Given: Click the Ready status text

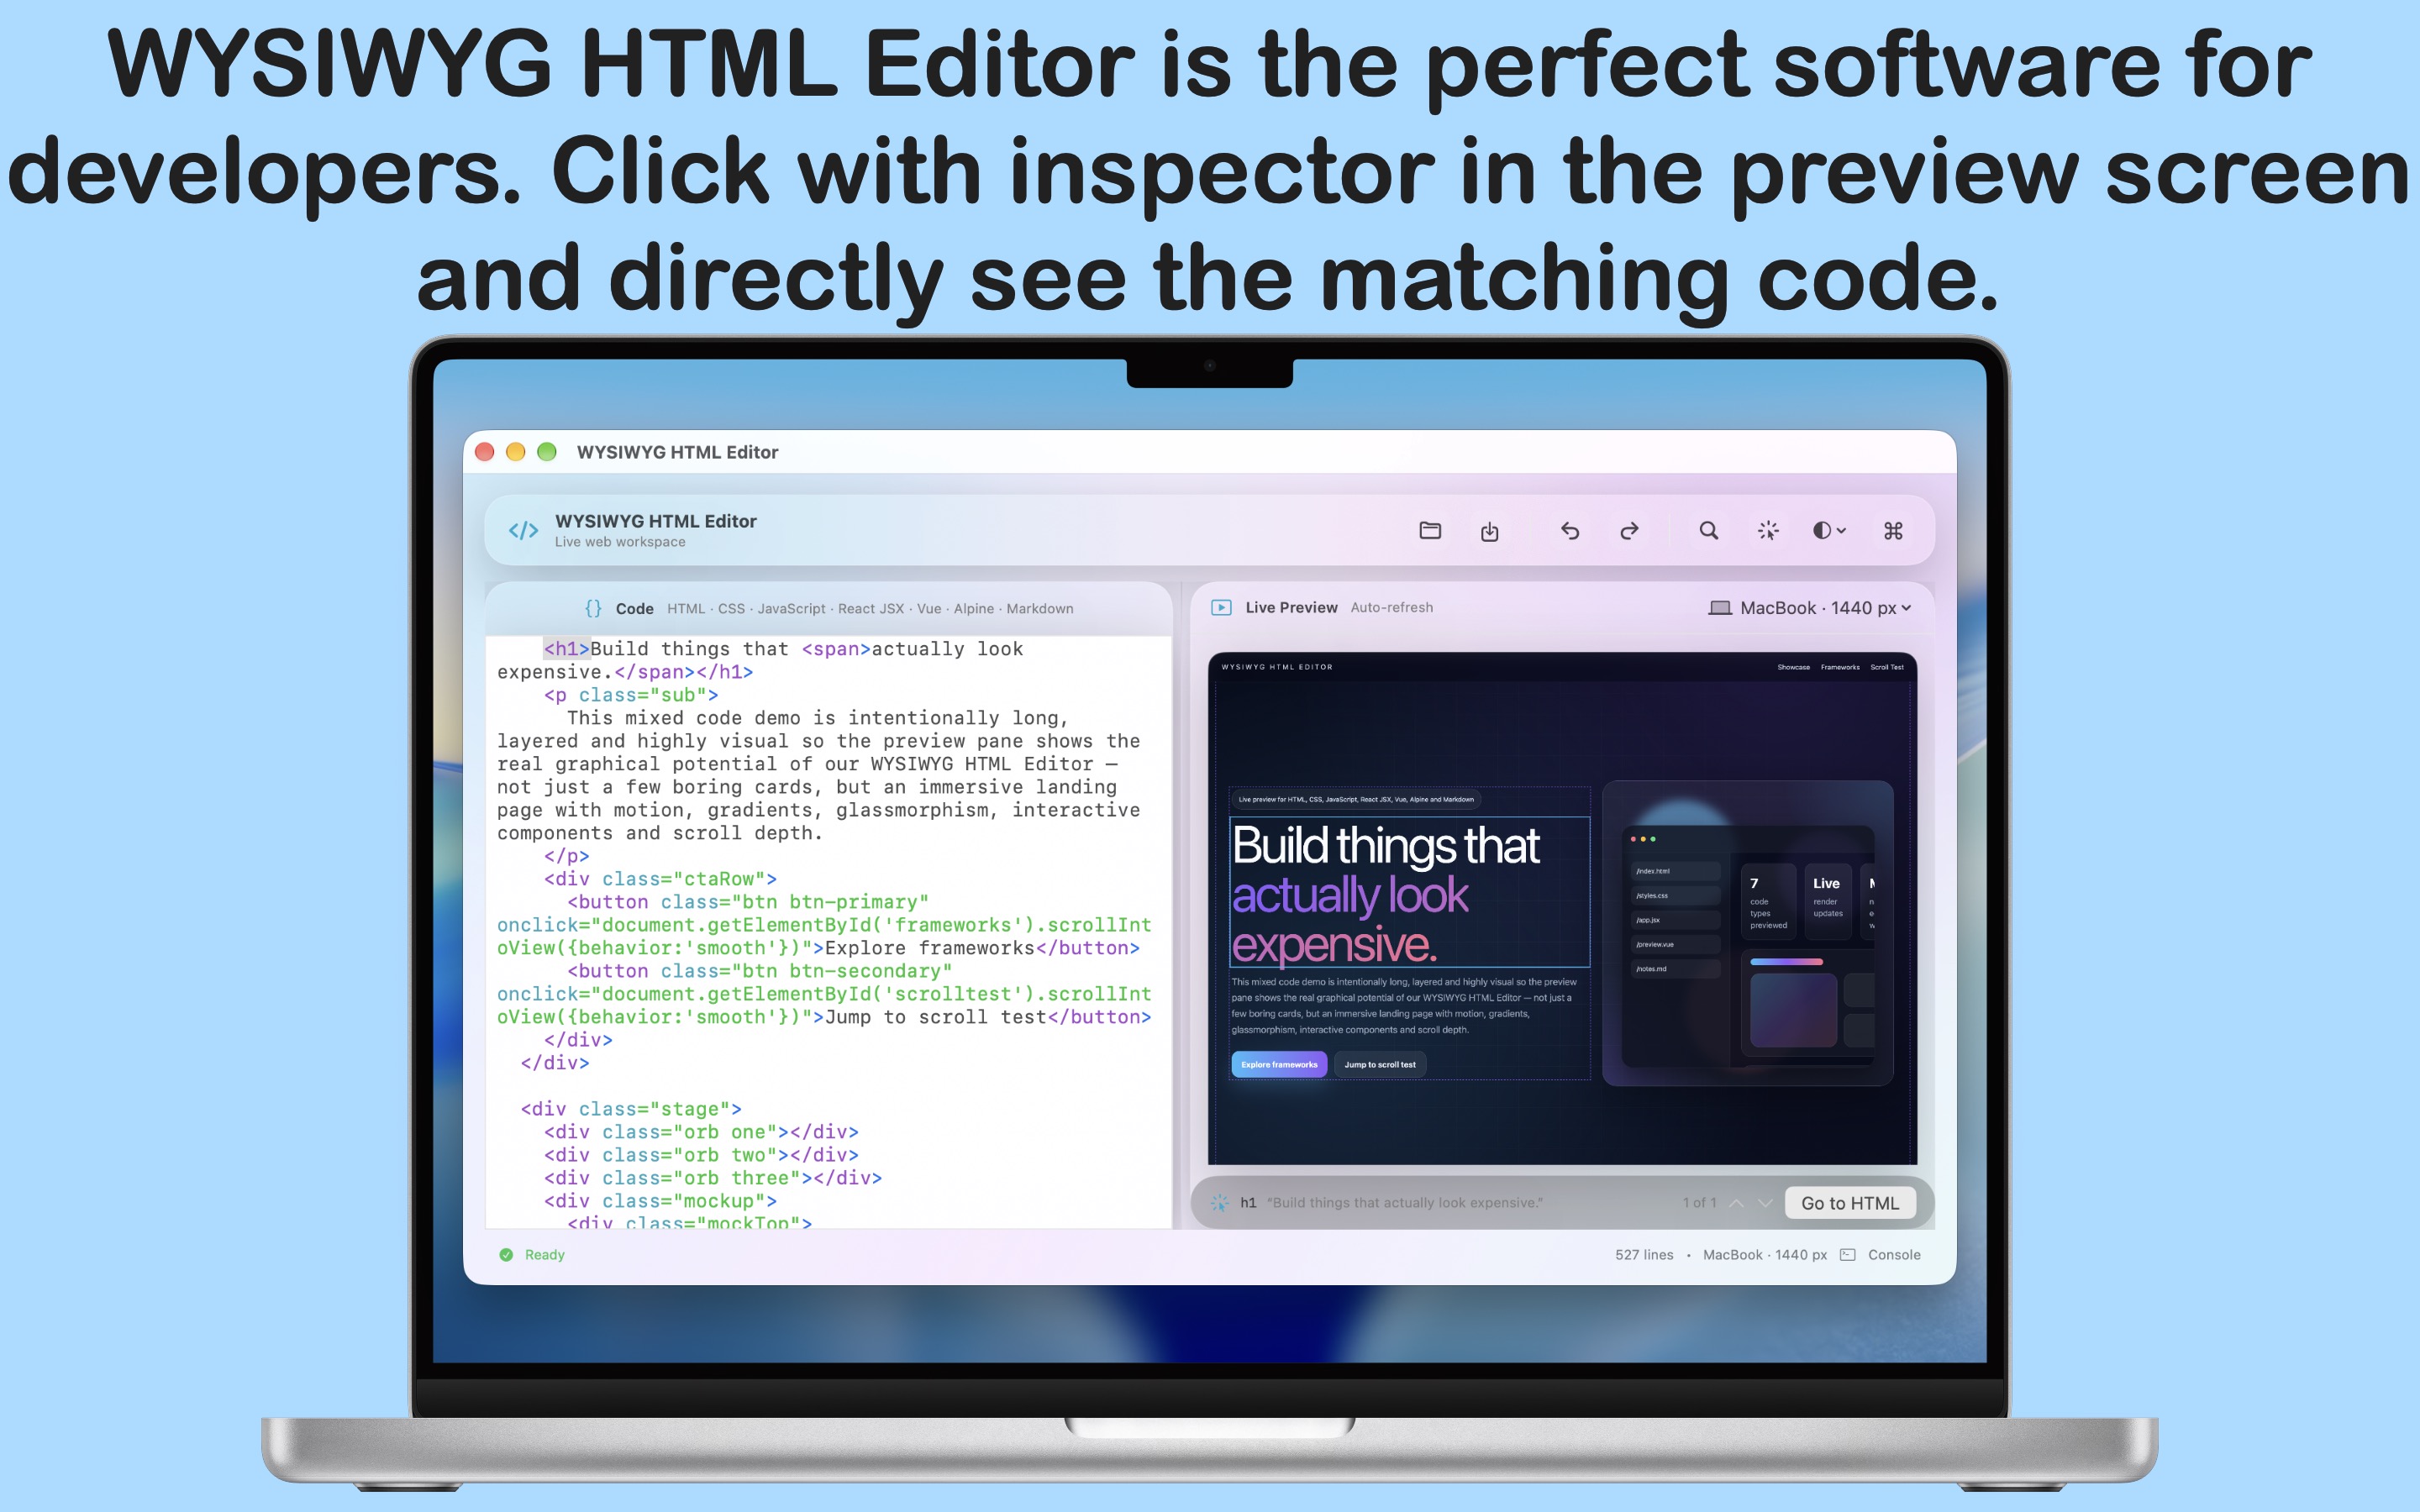Looking at the screenshot, I should coord(545,1255).
